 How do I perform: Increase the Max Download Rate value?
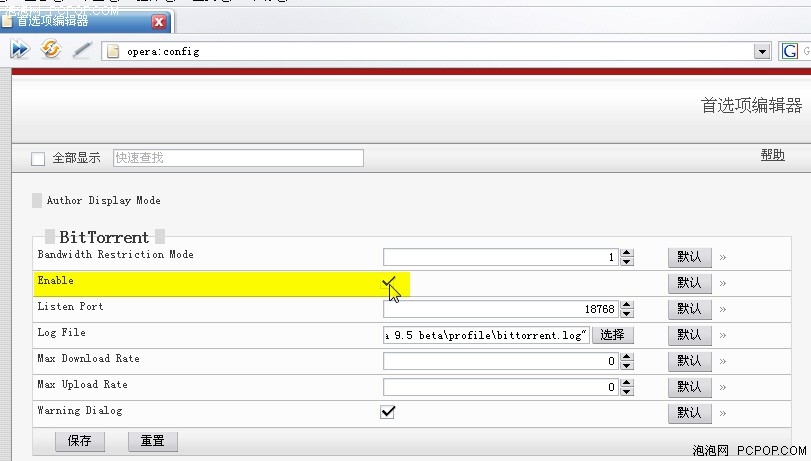(x=627, y=356)
